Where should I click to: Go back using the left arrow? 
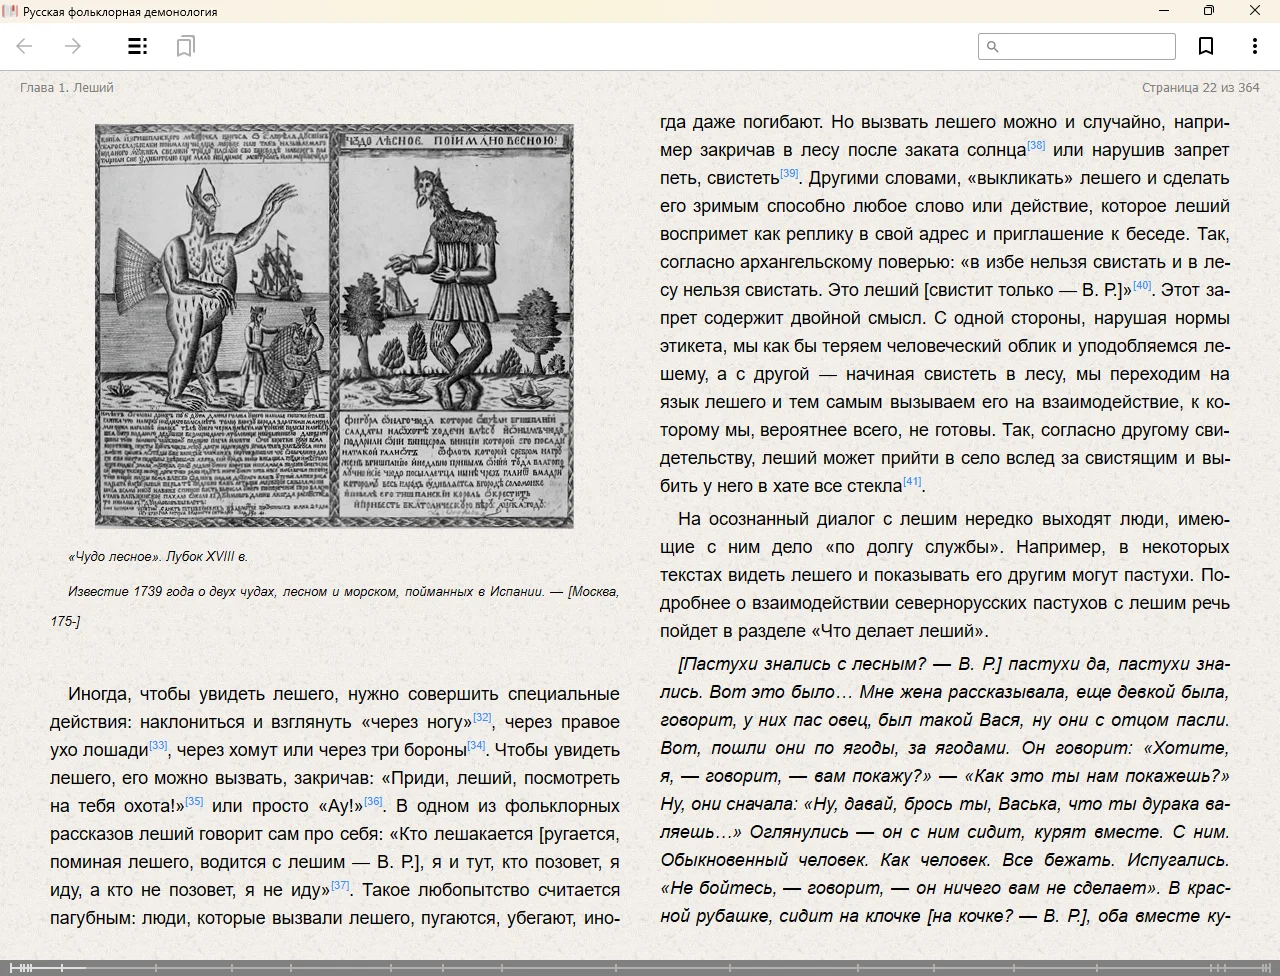(25, 46)
